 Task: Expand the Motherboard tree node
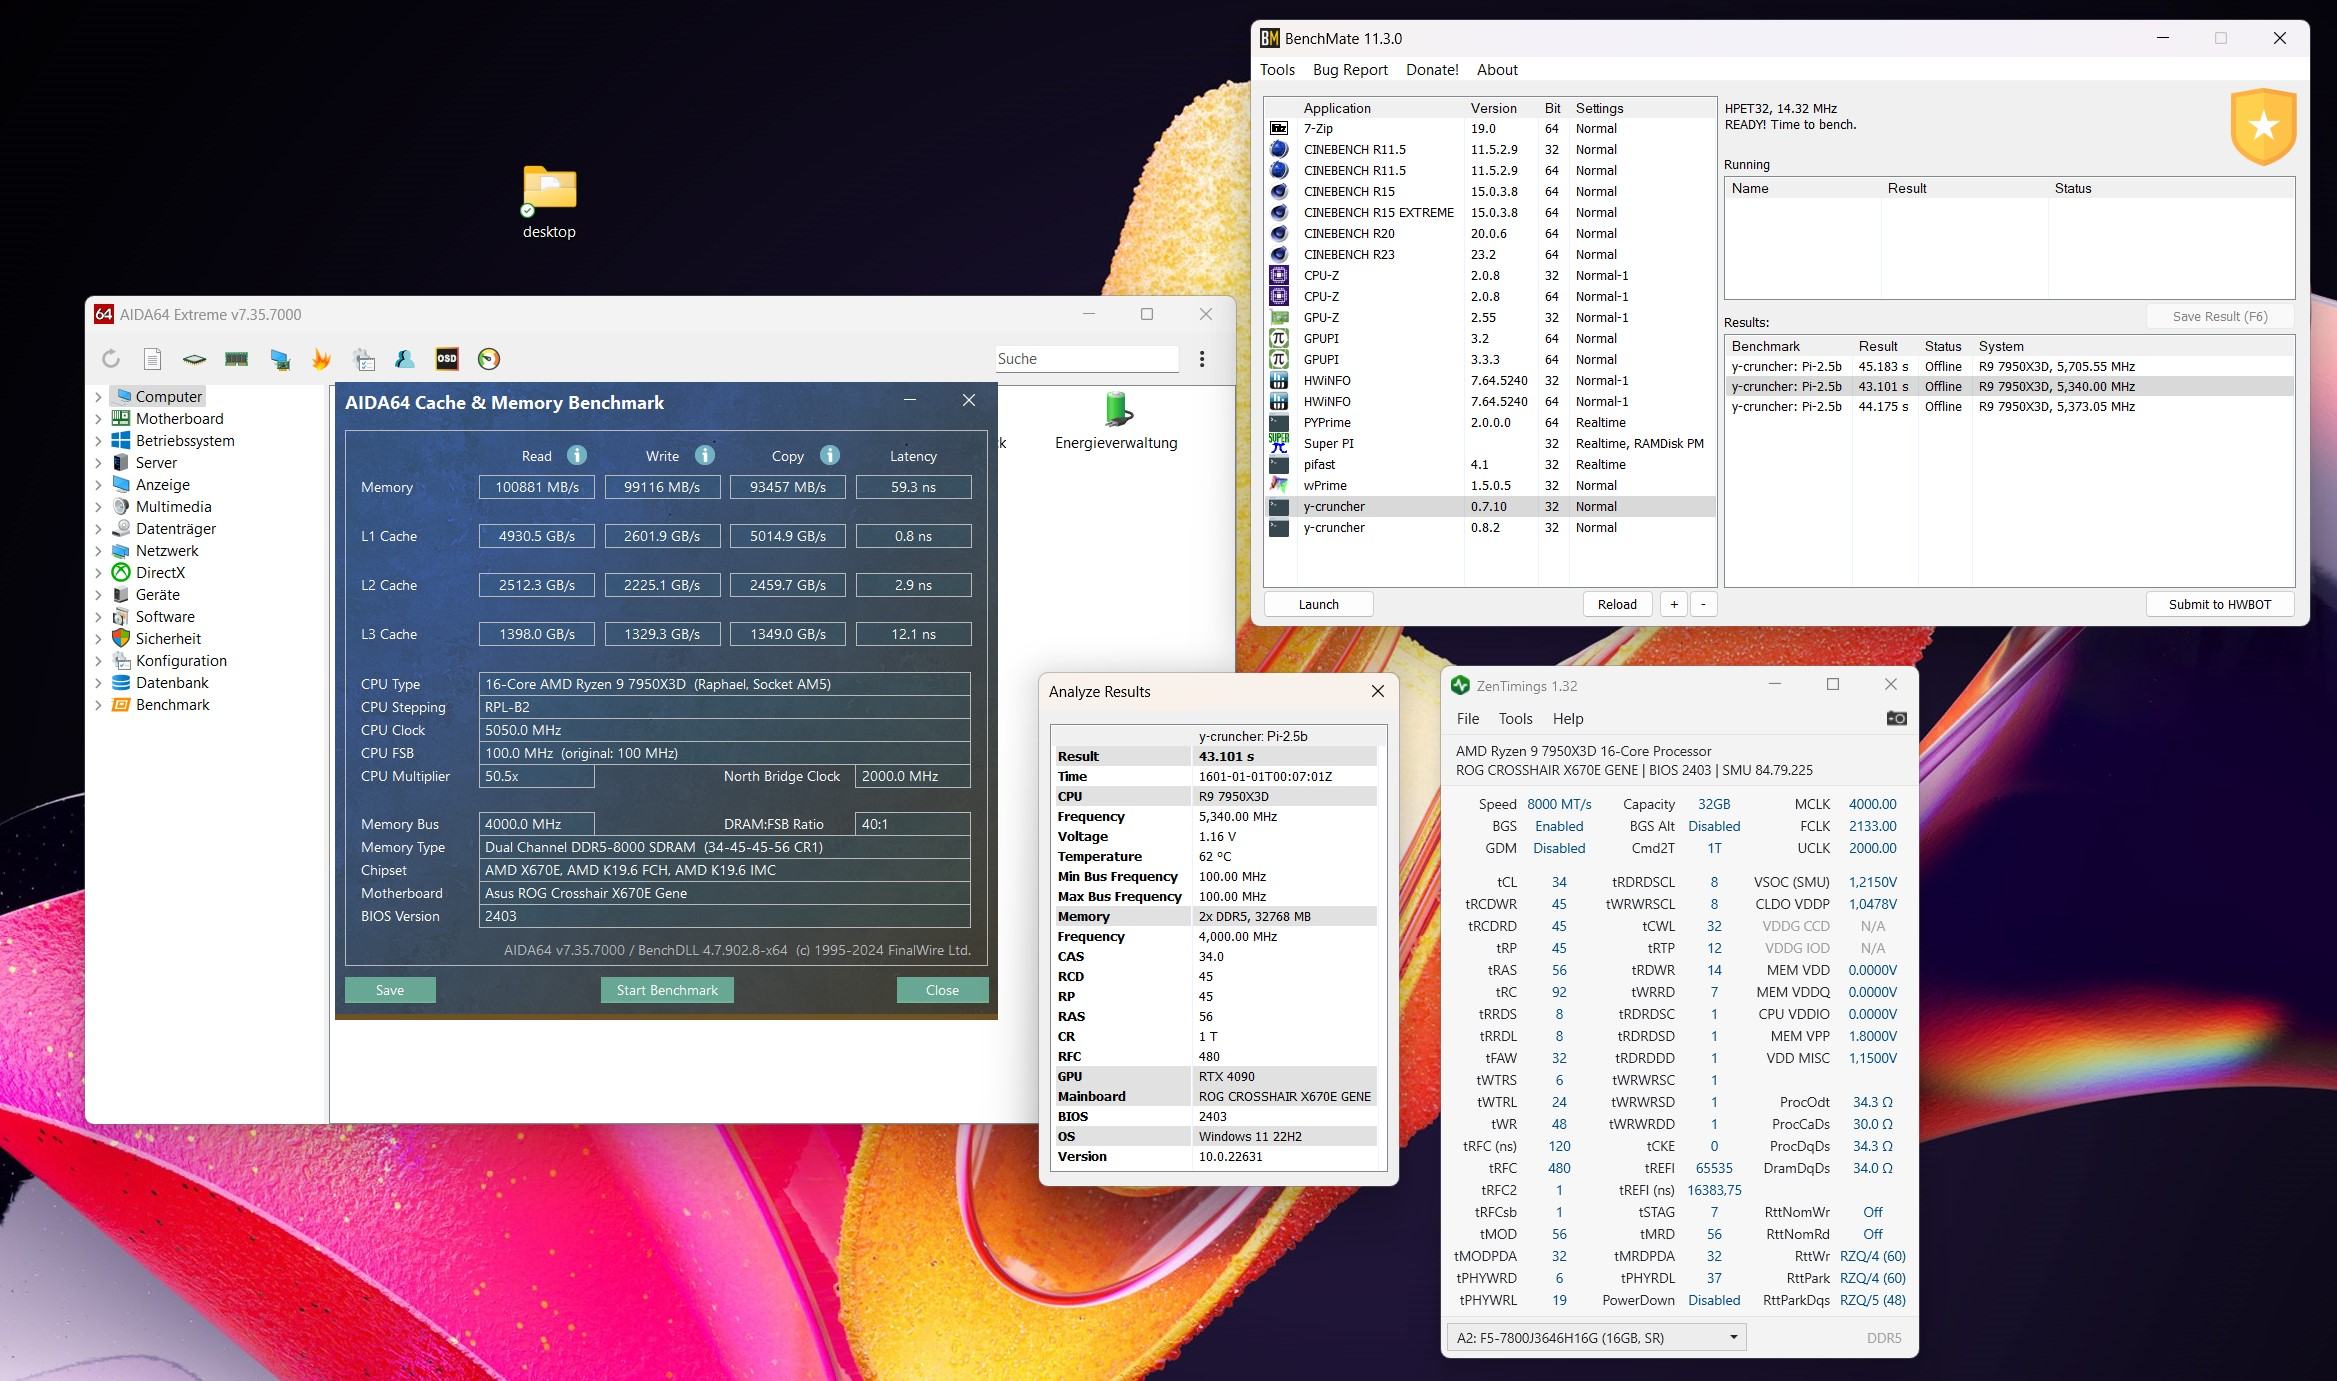98,419
